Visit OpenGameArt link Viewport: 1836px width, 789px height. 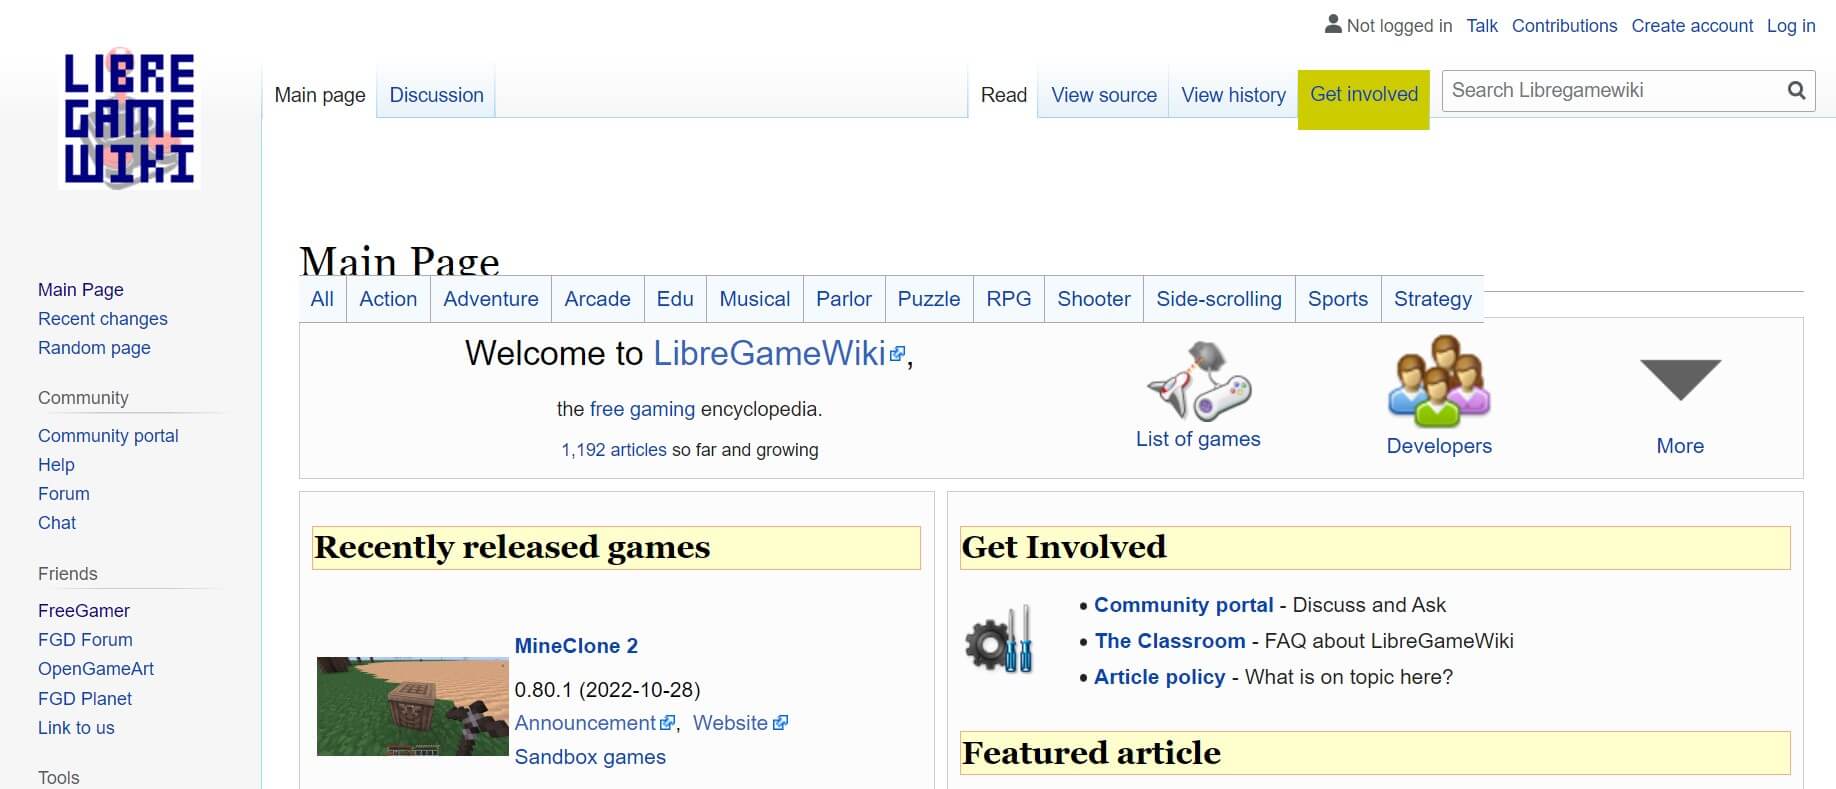pos(96,669)
